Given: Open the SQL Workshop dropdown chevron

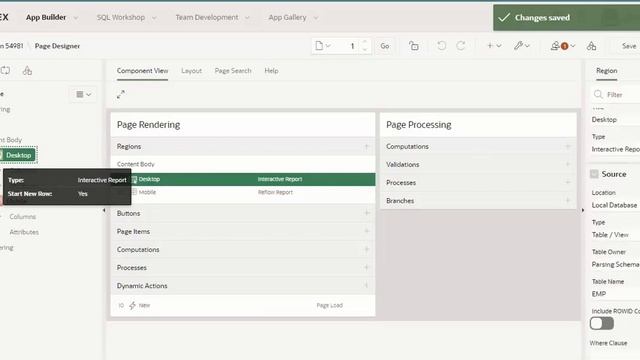Looking at the screenshot, I should [154, 18].
